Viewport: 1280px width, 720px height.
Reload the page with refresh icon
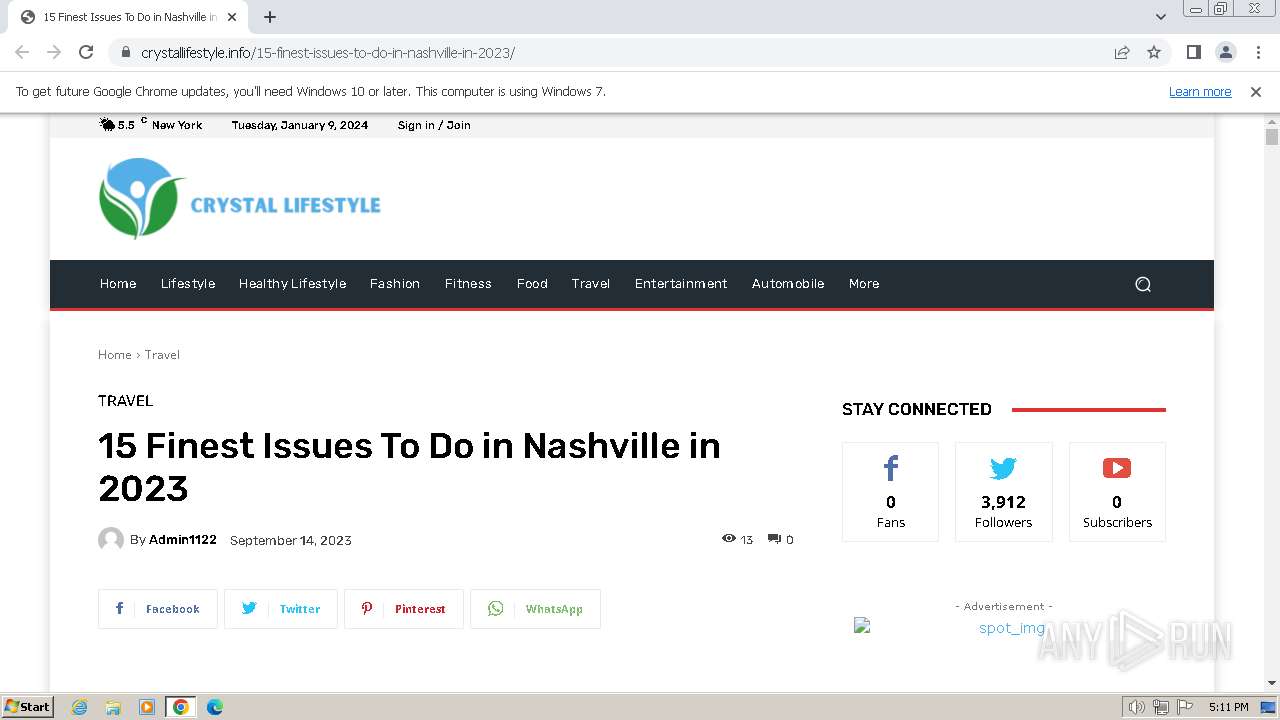point(86,52)
